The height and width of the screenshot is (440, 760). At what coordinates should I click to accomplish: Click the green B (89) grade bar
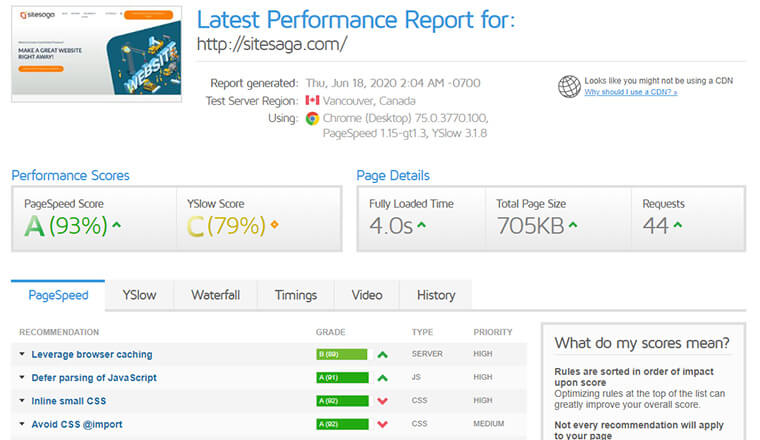pyautogui.click(x=341, y=354)
